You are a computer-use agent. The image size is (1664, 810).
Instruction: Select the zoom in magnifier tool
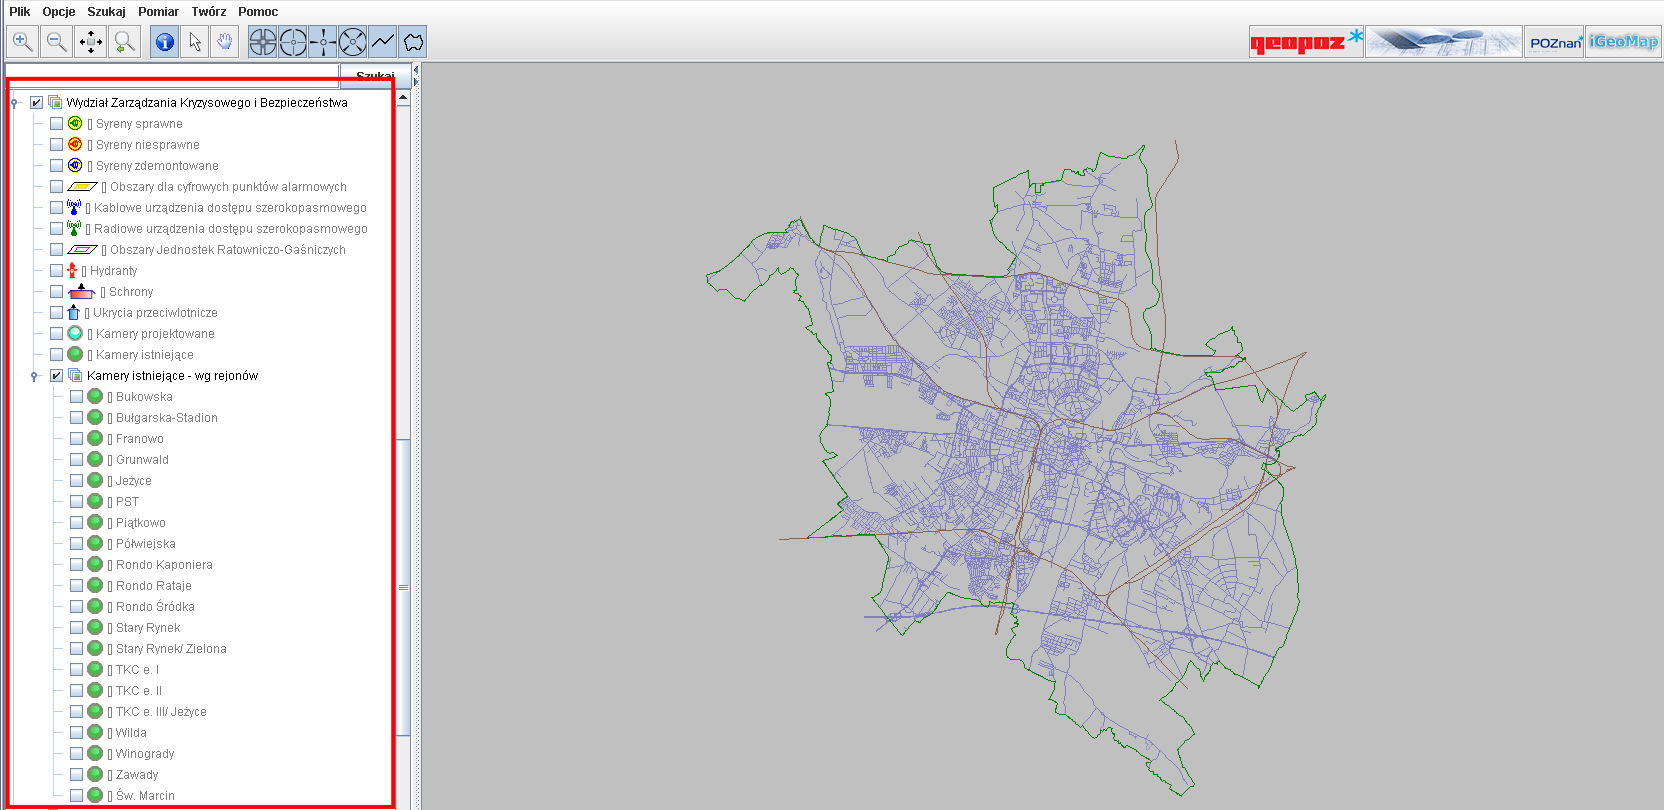click(22, 42)
